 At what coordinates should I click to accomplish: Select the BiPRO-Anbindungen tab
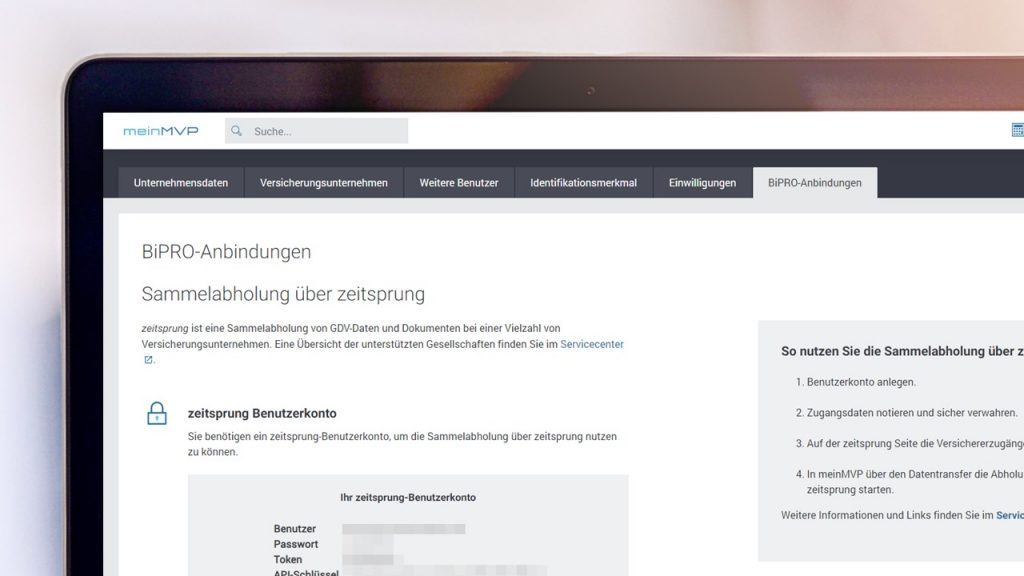[x=814, y=183]
